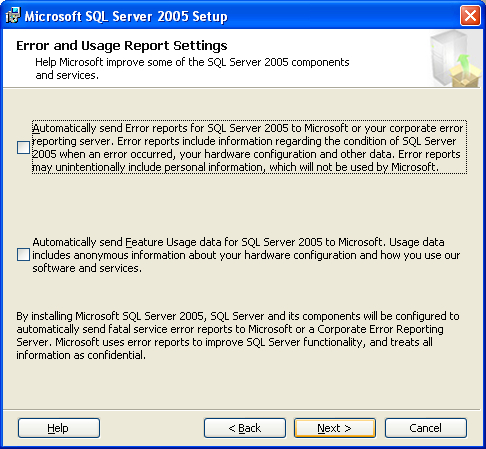The width and height of the screenshot is (486, 449).
Task: Click the 'Help Microsoft improve' subtitle text
Action: pyautogui.click(x=192, y=69)
